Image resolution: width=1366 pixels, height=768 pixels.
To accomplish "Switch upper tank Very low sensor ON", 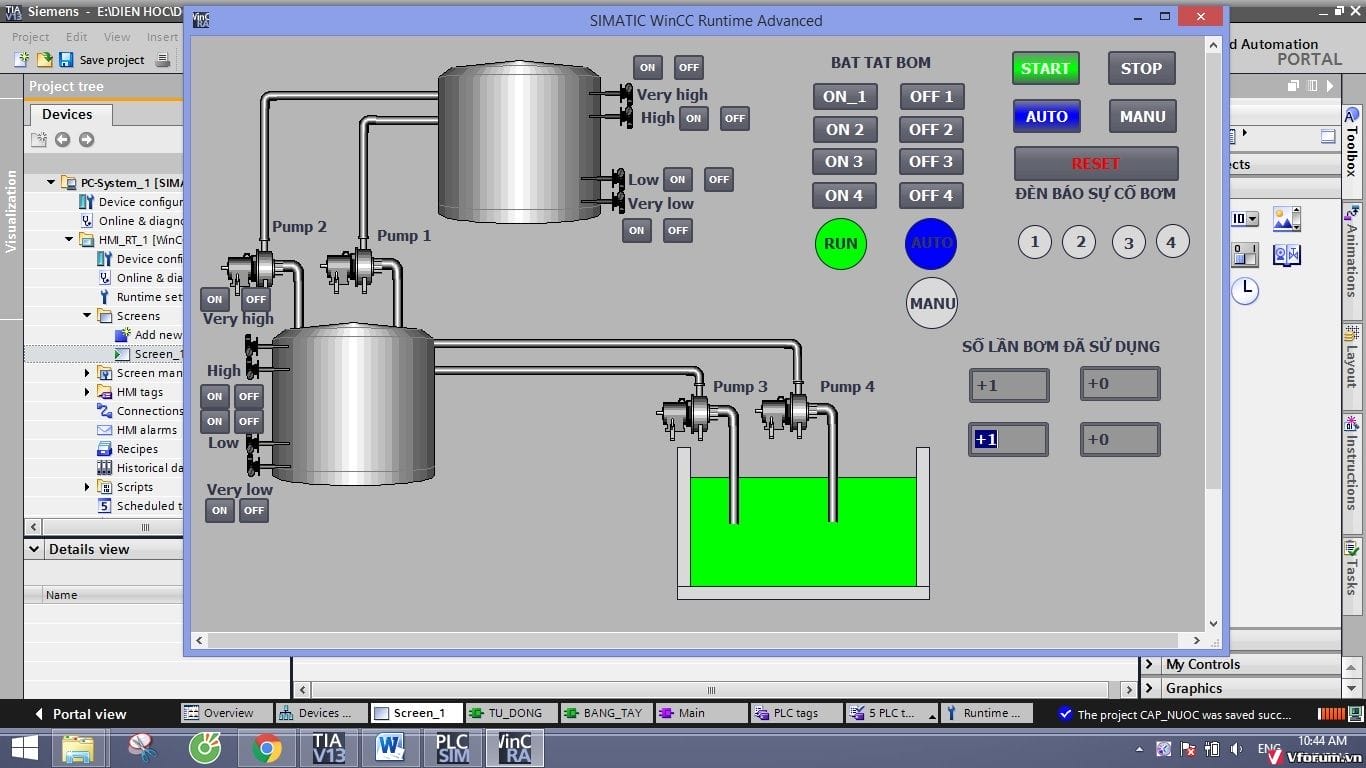I will point(637,230).
